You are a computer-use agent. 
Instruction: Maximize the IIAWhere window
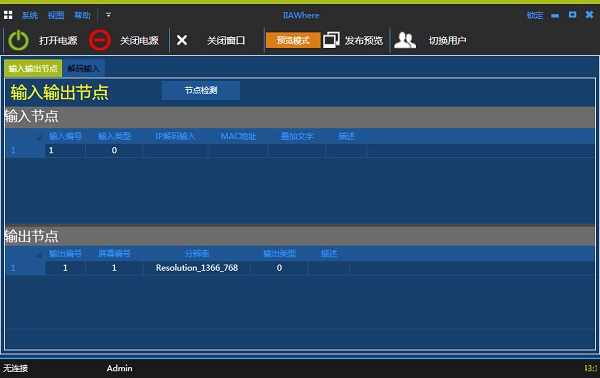572,15
